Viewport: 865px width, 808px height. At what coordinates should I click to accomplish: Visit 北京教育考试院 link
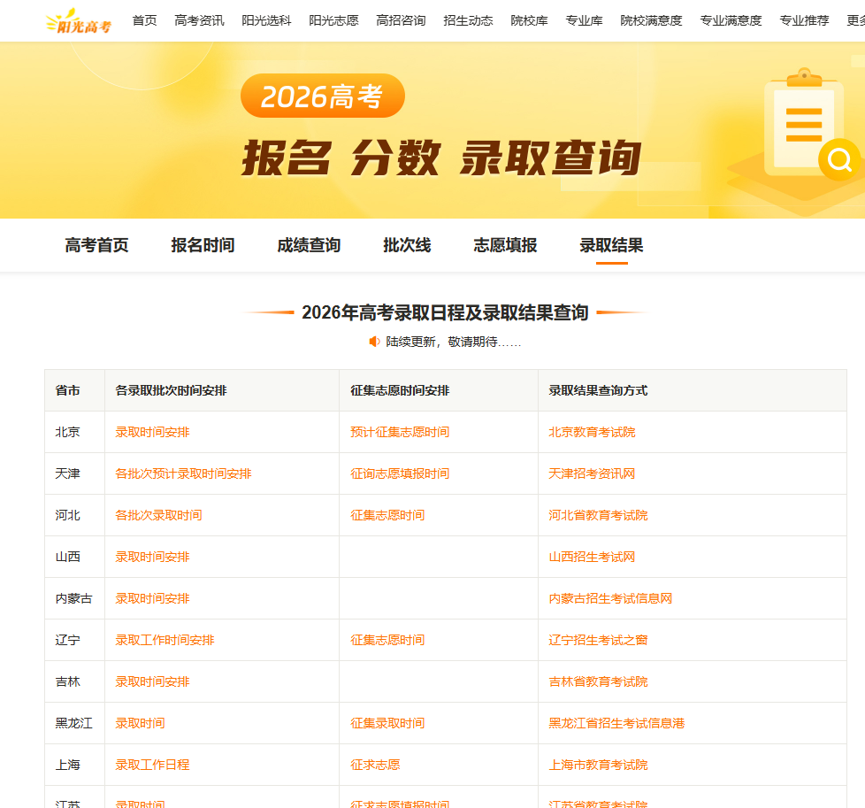pyautogui.click(x=592, y=432)
